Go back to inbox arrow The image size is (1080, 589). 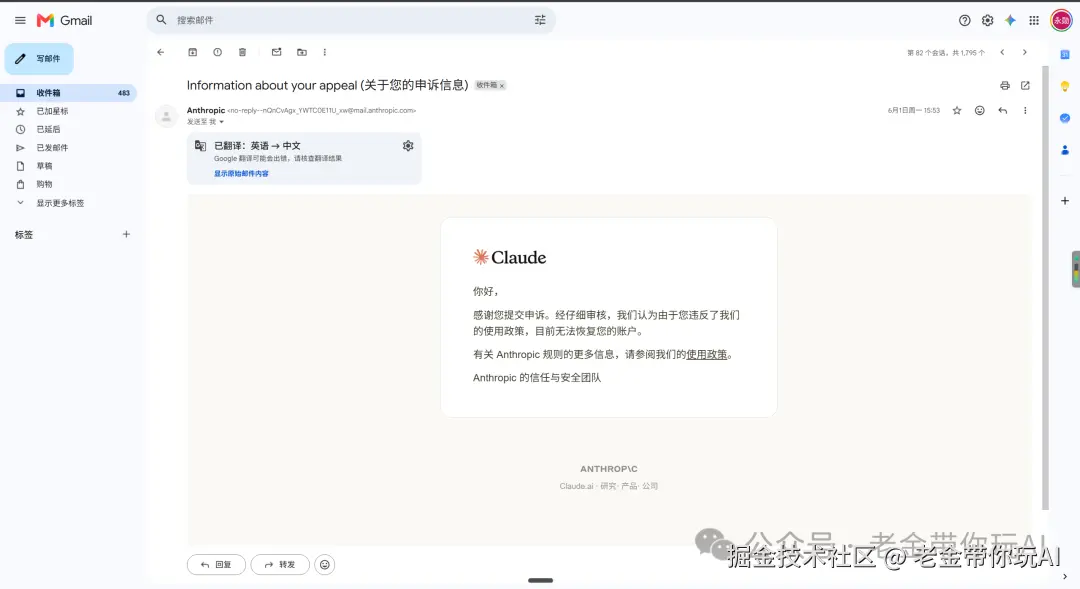tap(160, 52)
